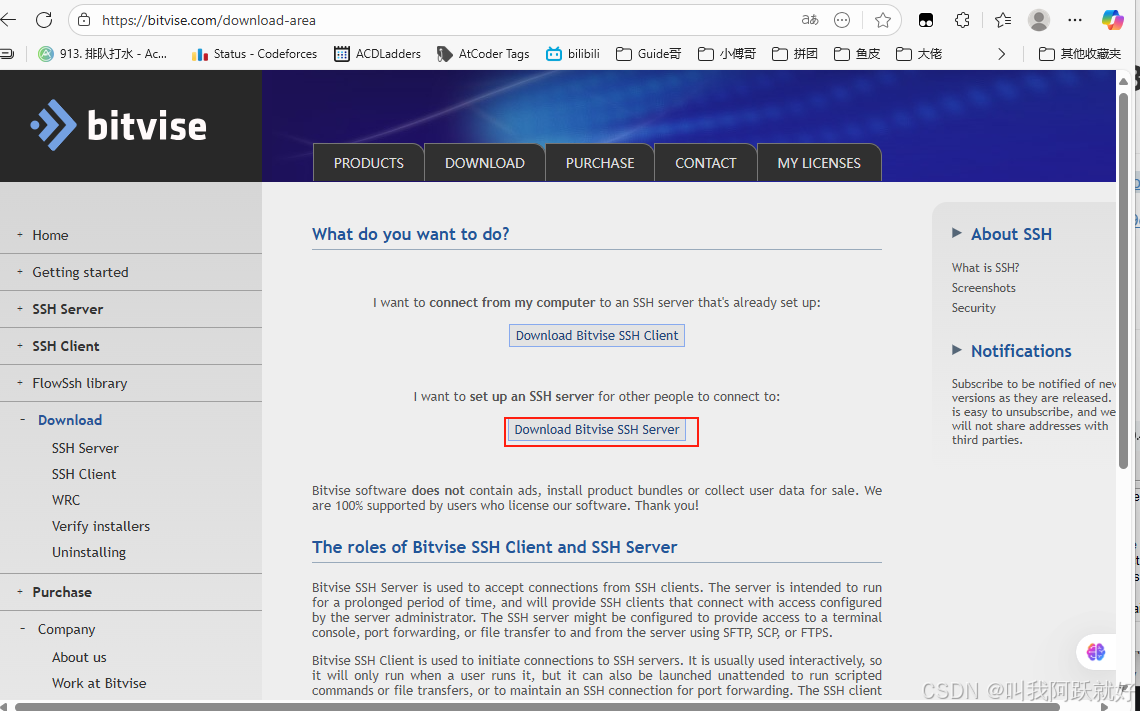Open the Verify installers sidebar link

click(x=101, y=526)
